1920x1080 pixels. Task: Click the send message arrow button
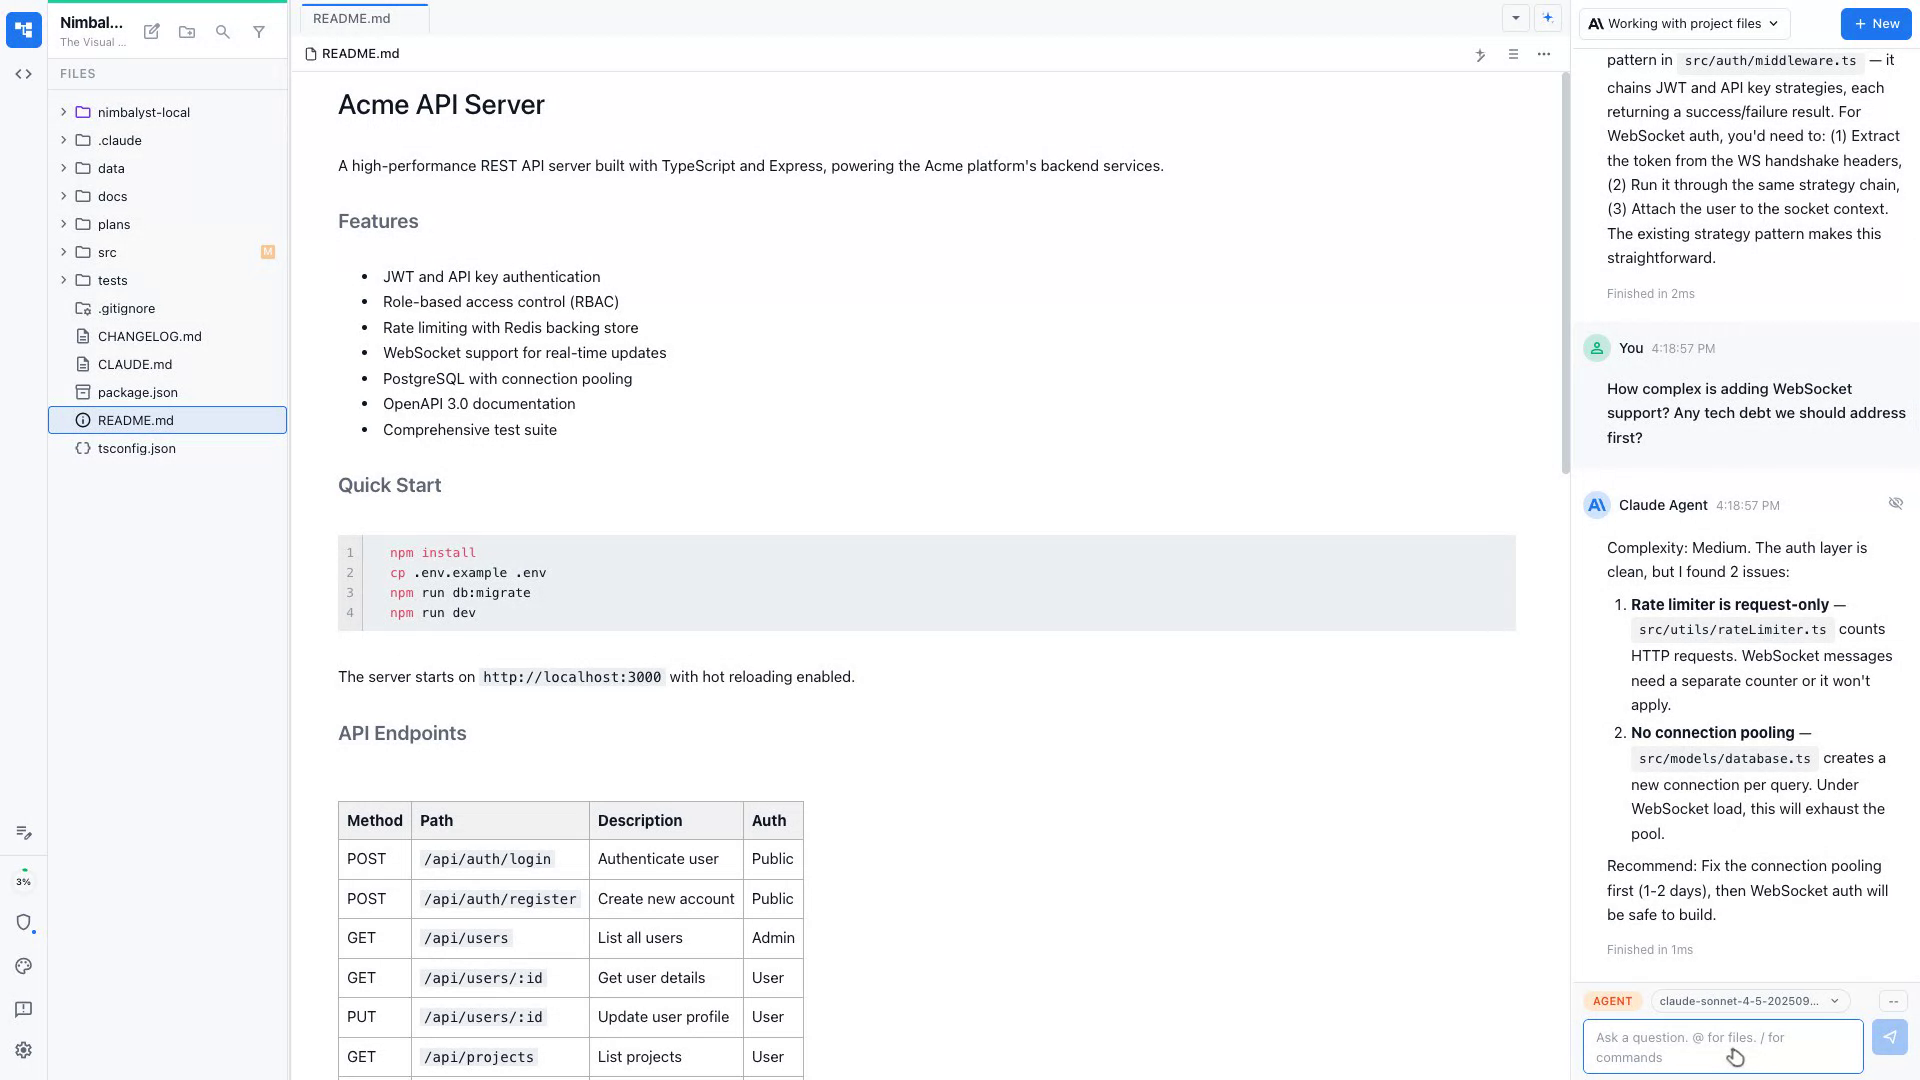[1889, 1037]
